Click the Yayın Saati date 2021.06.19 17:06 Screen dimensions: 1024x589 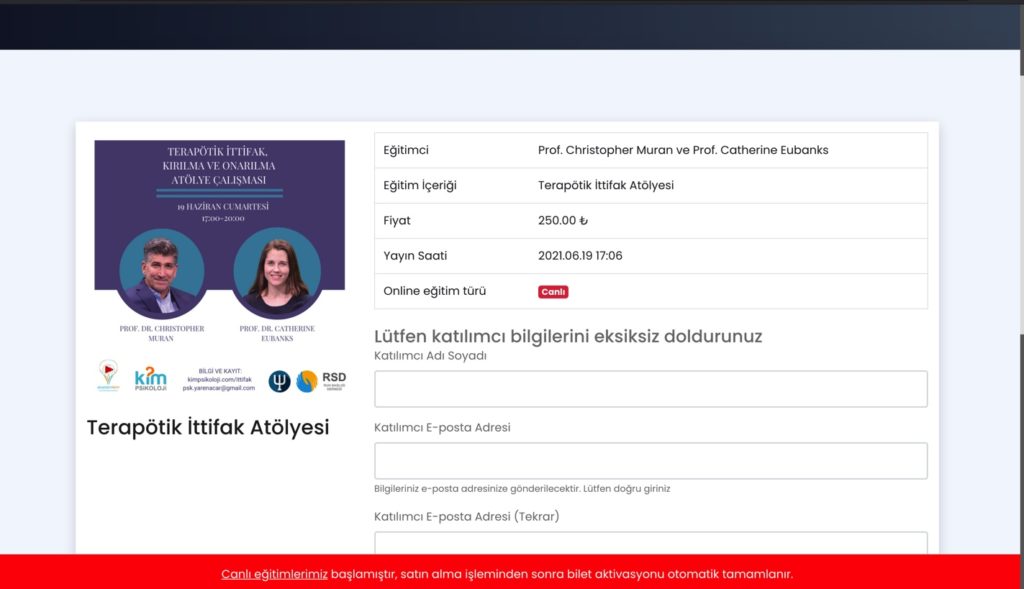click(x=580, y=256)
